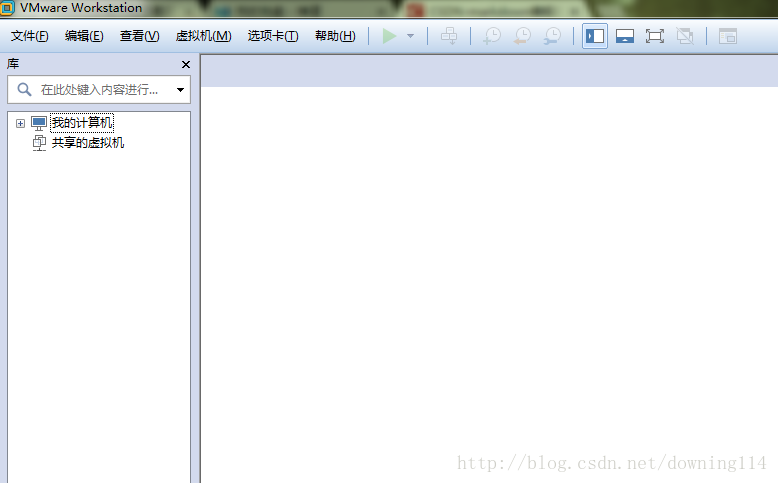Open the 查看(V) menu
Image resolution: width=778 pixels, height=483 pixels.
coord(139,36)
